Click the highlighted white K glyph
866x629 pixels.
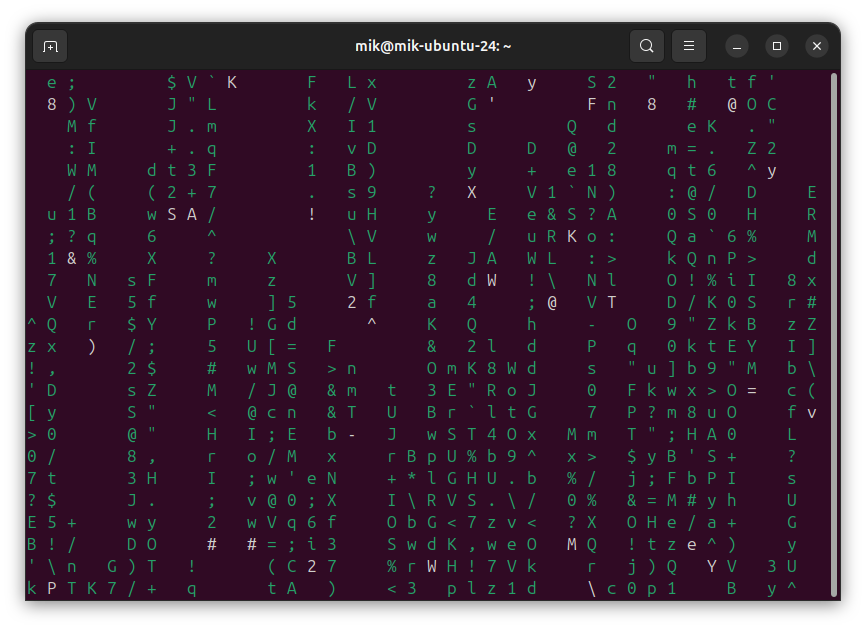point(570,236)
